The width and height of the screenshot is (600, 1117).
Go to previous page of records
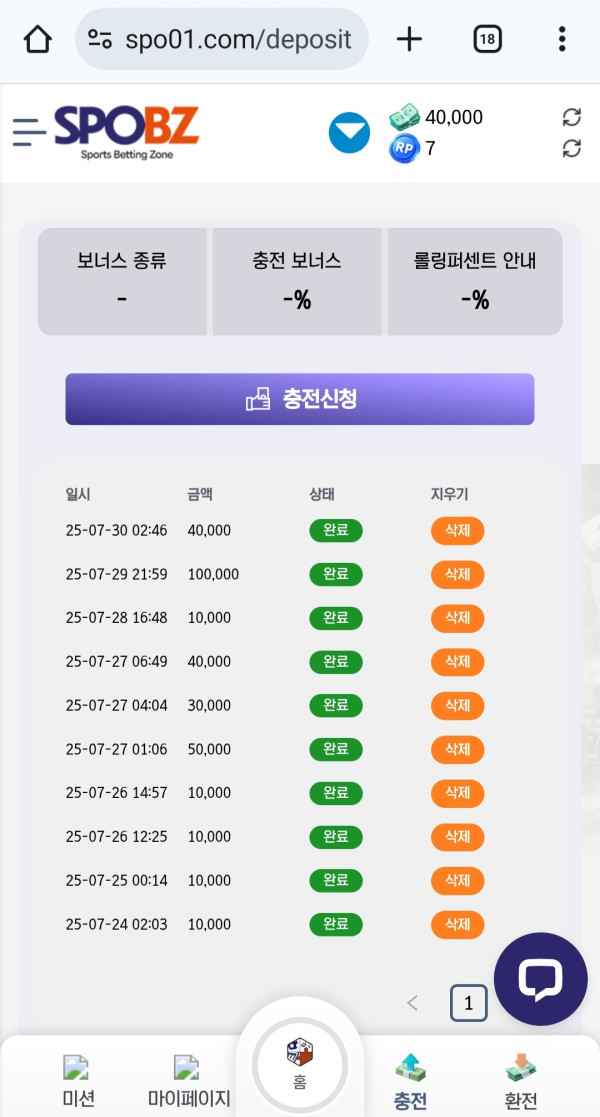tap(412, 1003)
